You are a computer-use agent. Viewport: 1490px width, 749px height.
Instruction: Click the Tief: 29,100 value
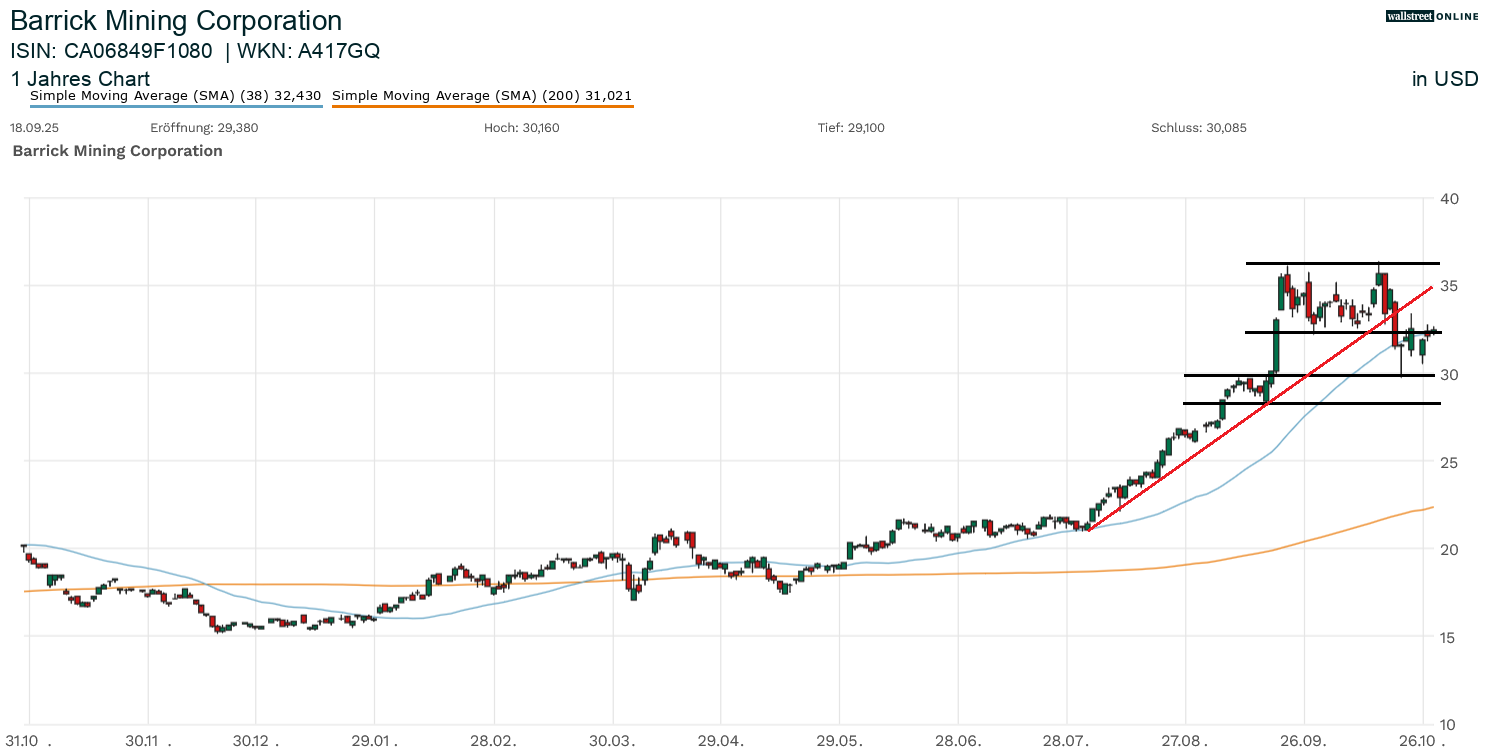pyautogui.click(x=851, y=128)
